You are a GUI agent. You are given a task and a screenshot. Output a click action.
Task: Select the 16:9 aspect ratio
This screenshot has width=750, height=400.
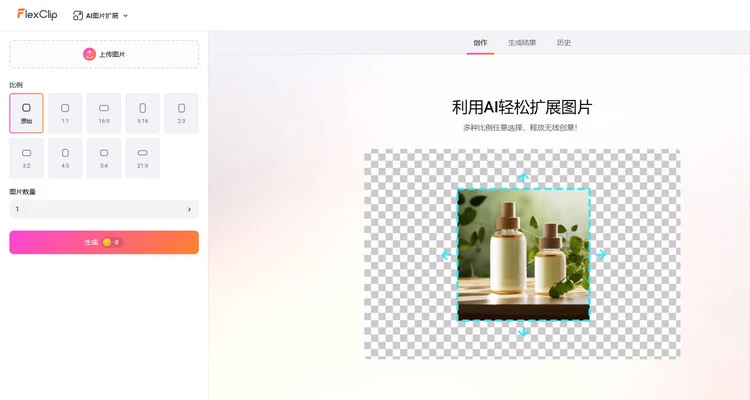click(104, 113)
